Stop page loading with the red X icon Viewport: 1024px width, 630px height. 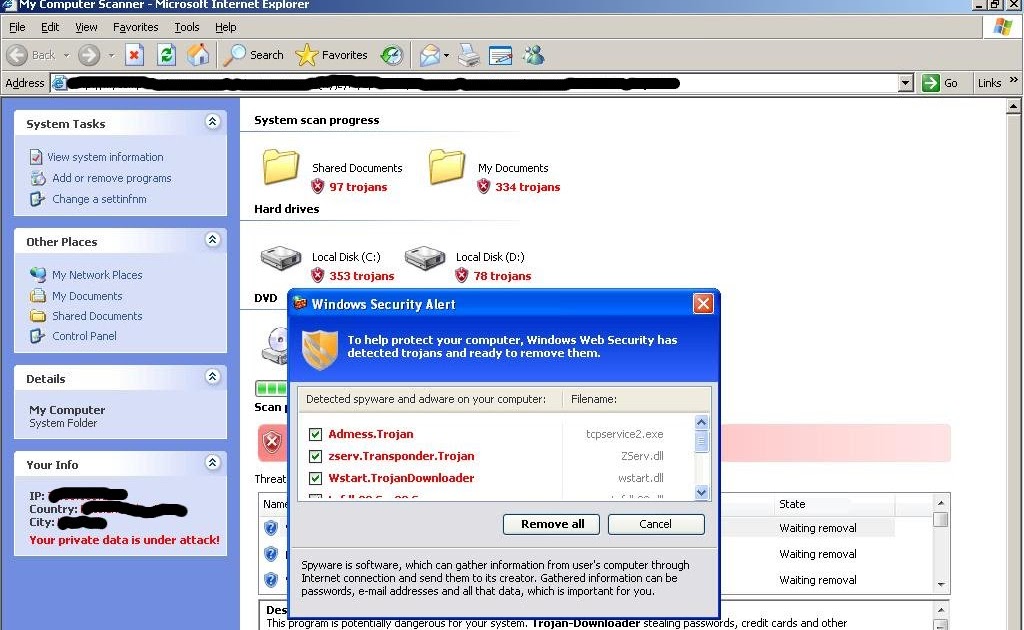(134, 55)
